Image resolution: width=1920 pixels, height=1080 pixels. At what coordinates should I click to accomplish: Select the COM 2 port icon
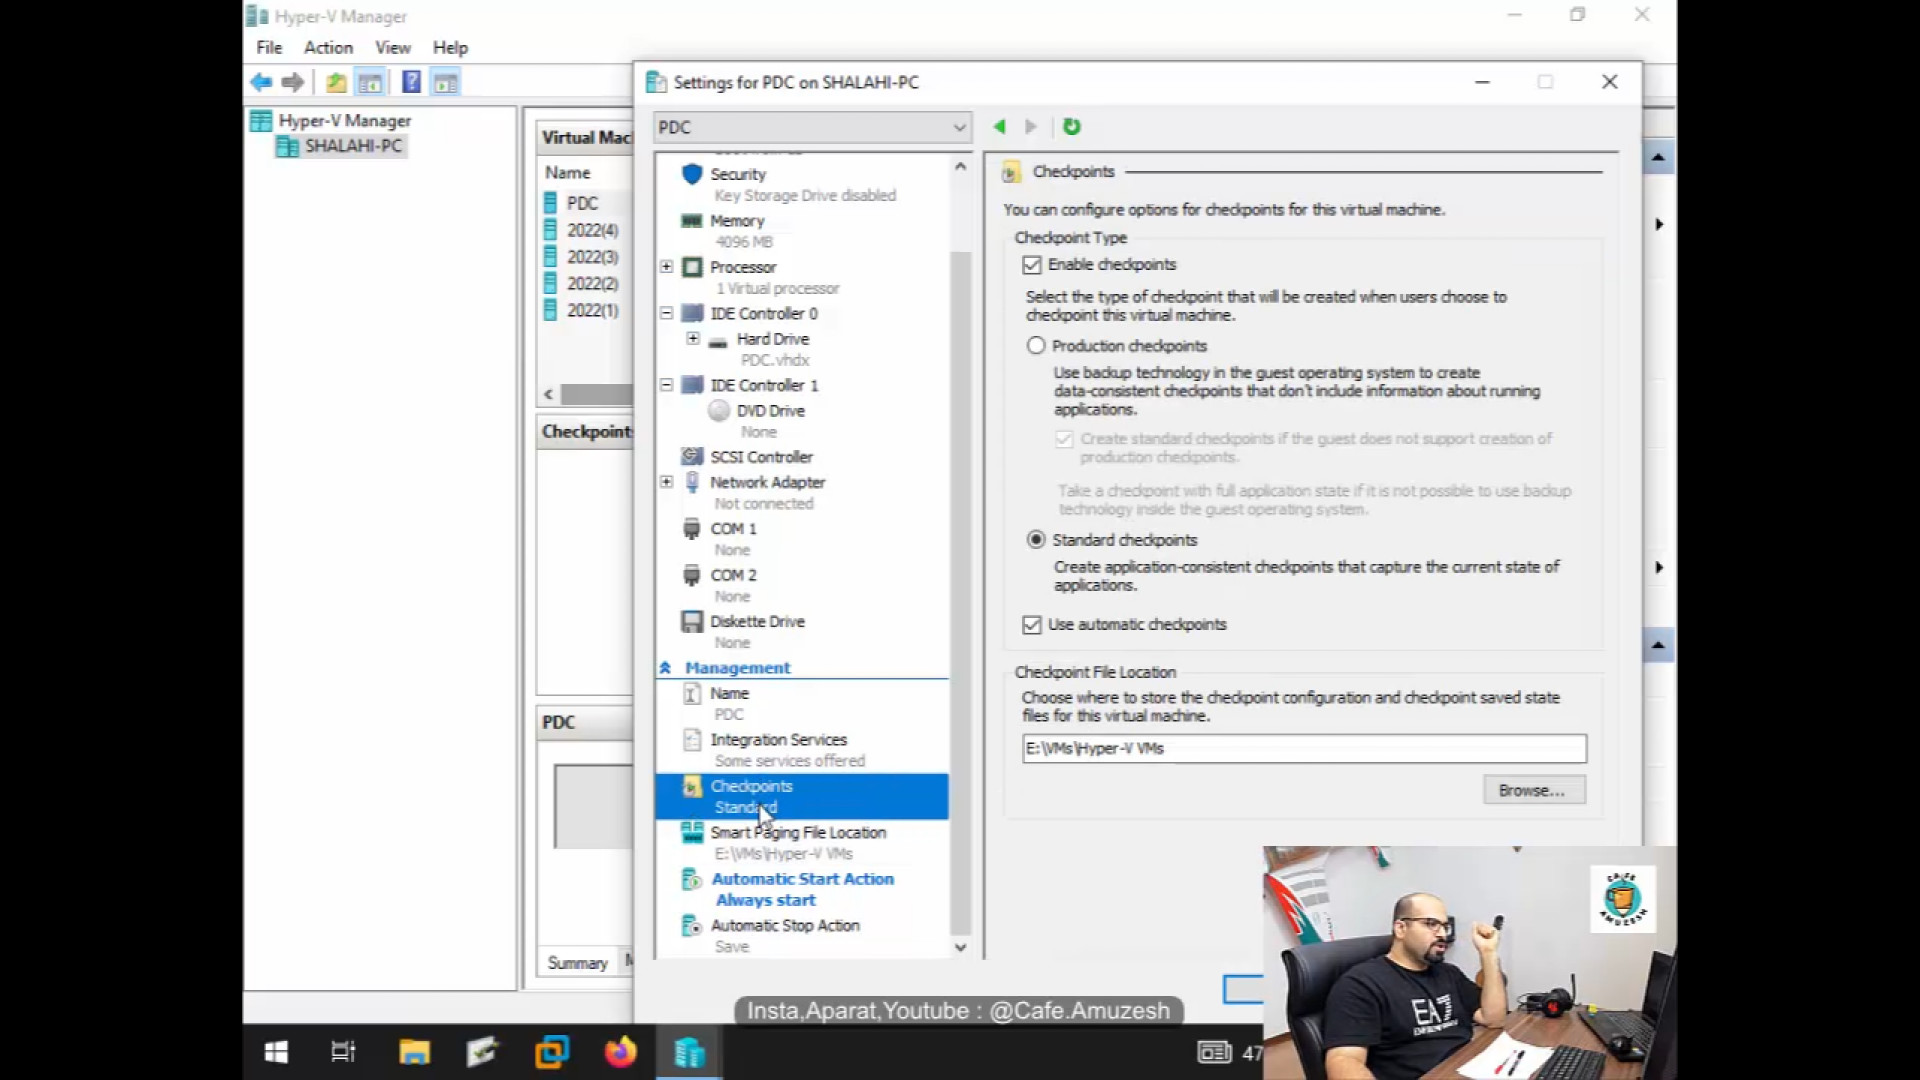coord(692,575)
